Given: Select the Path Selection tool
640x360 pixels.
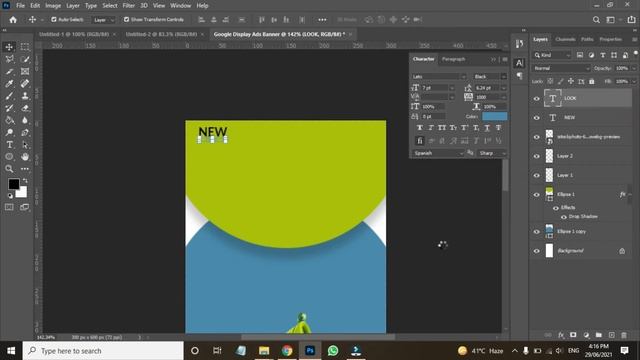Looking at the screenshot, I should click(25, 144).
